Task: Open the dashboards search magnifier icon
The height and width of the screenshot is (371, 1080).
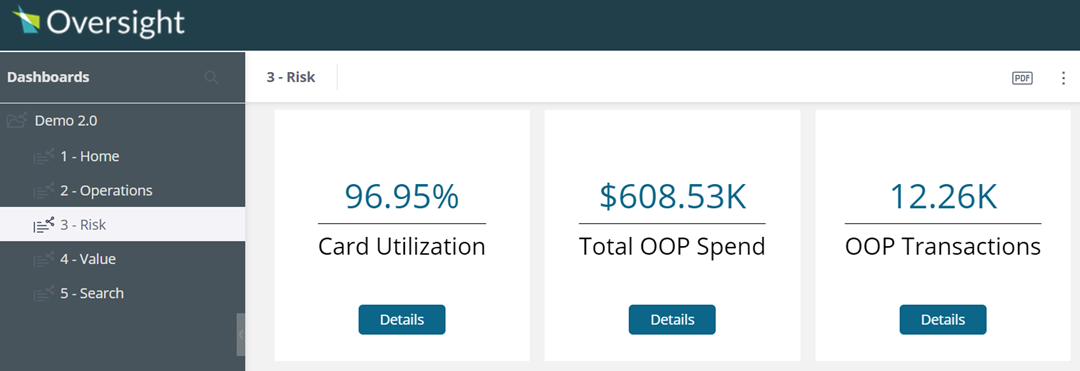Action: (211, 78)
